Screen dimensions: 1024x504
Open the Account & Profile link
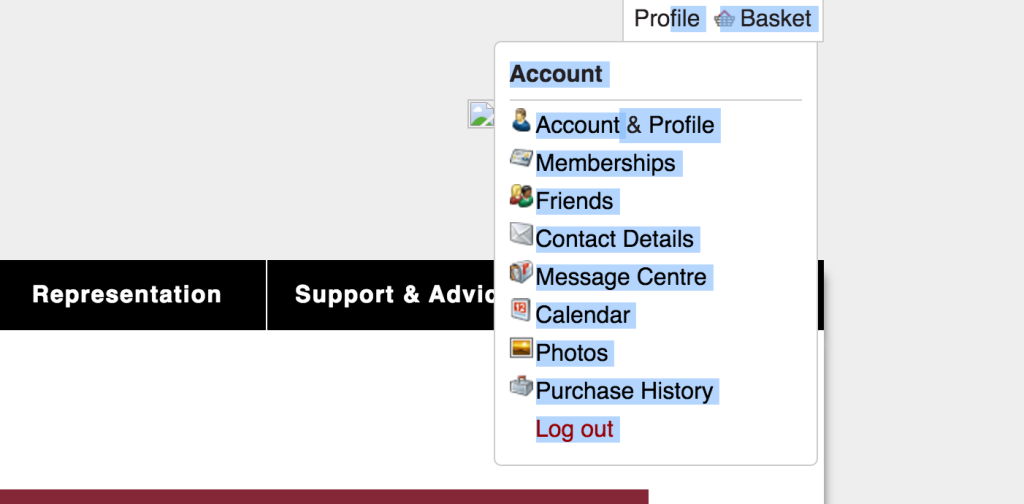coord(625,125)
